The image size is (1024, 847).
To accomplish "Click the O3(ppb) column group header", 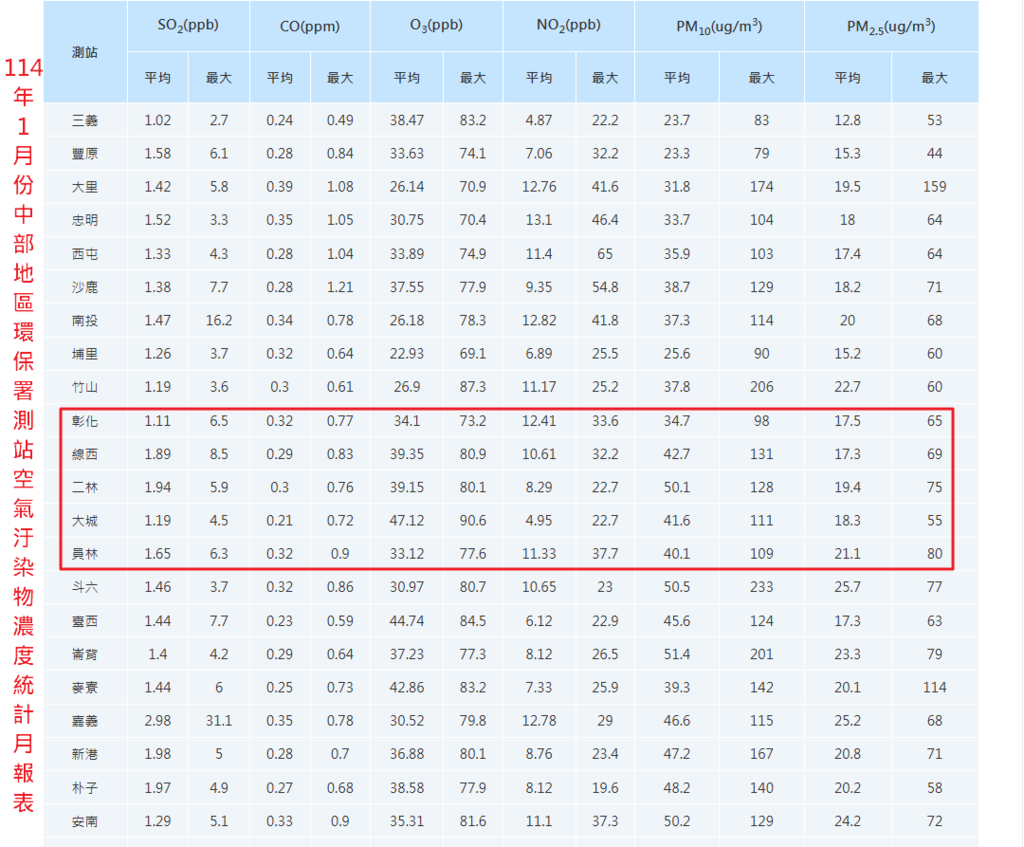I will click(436, 25).
